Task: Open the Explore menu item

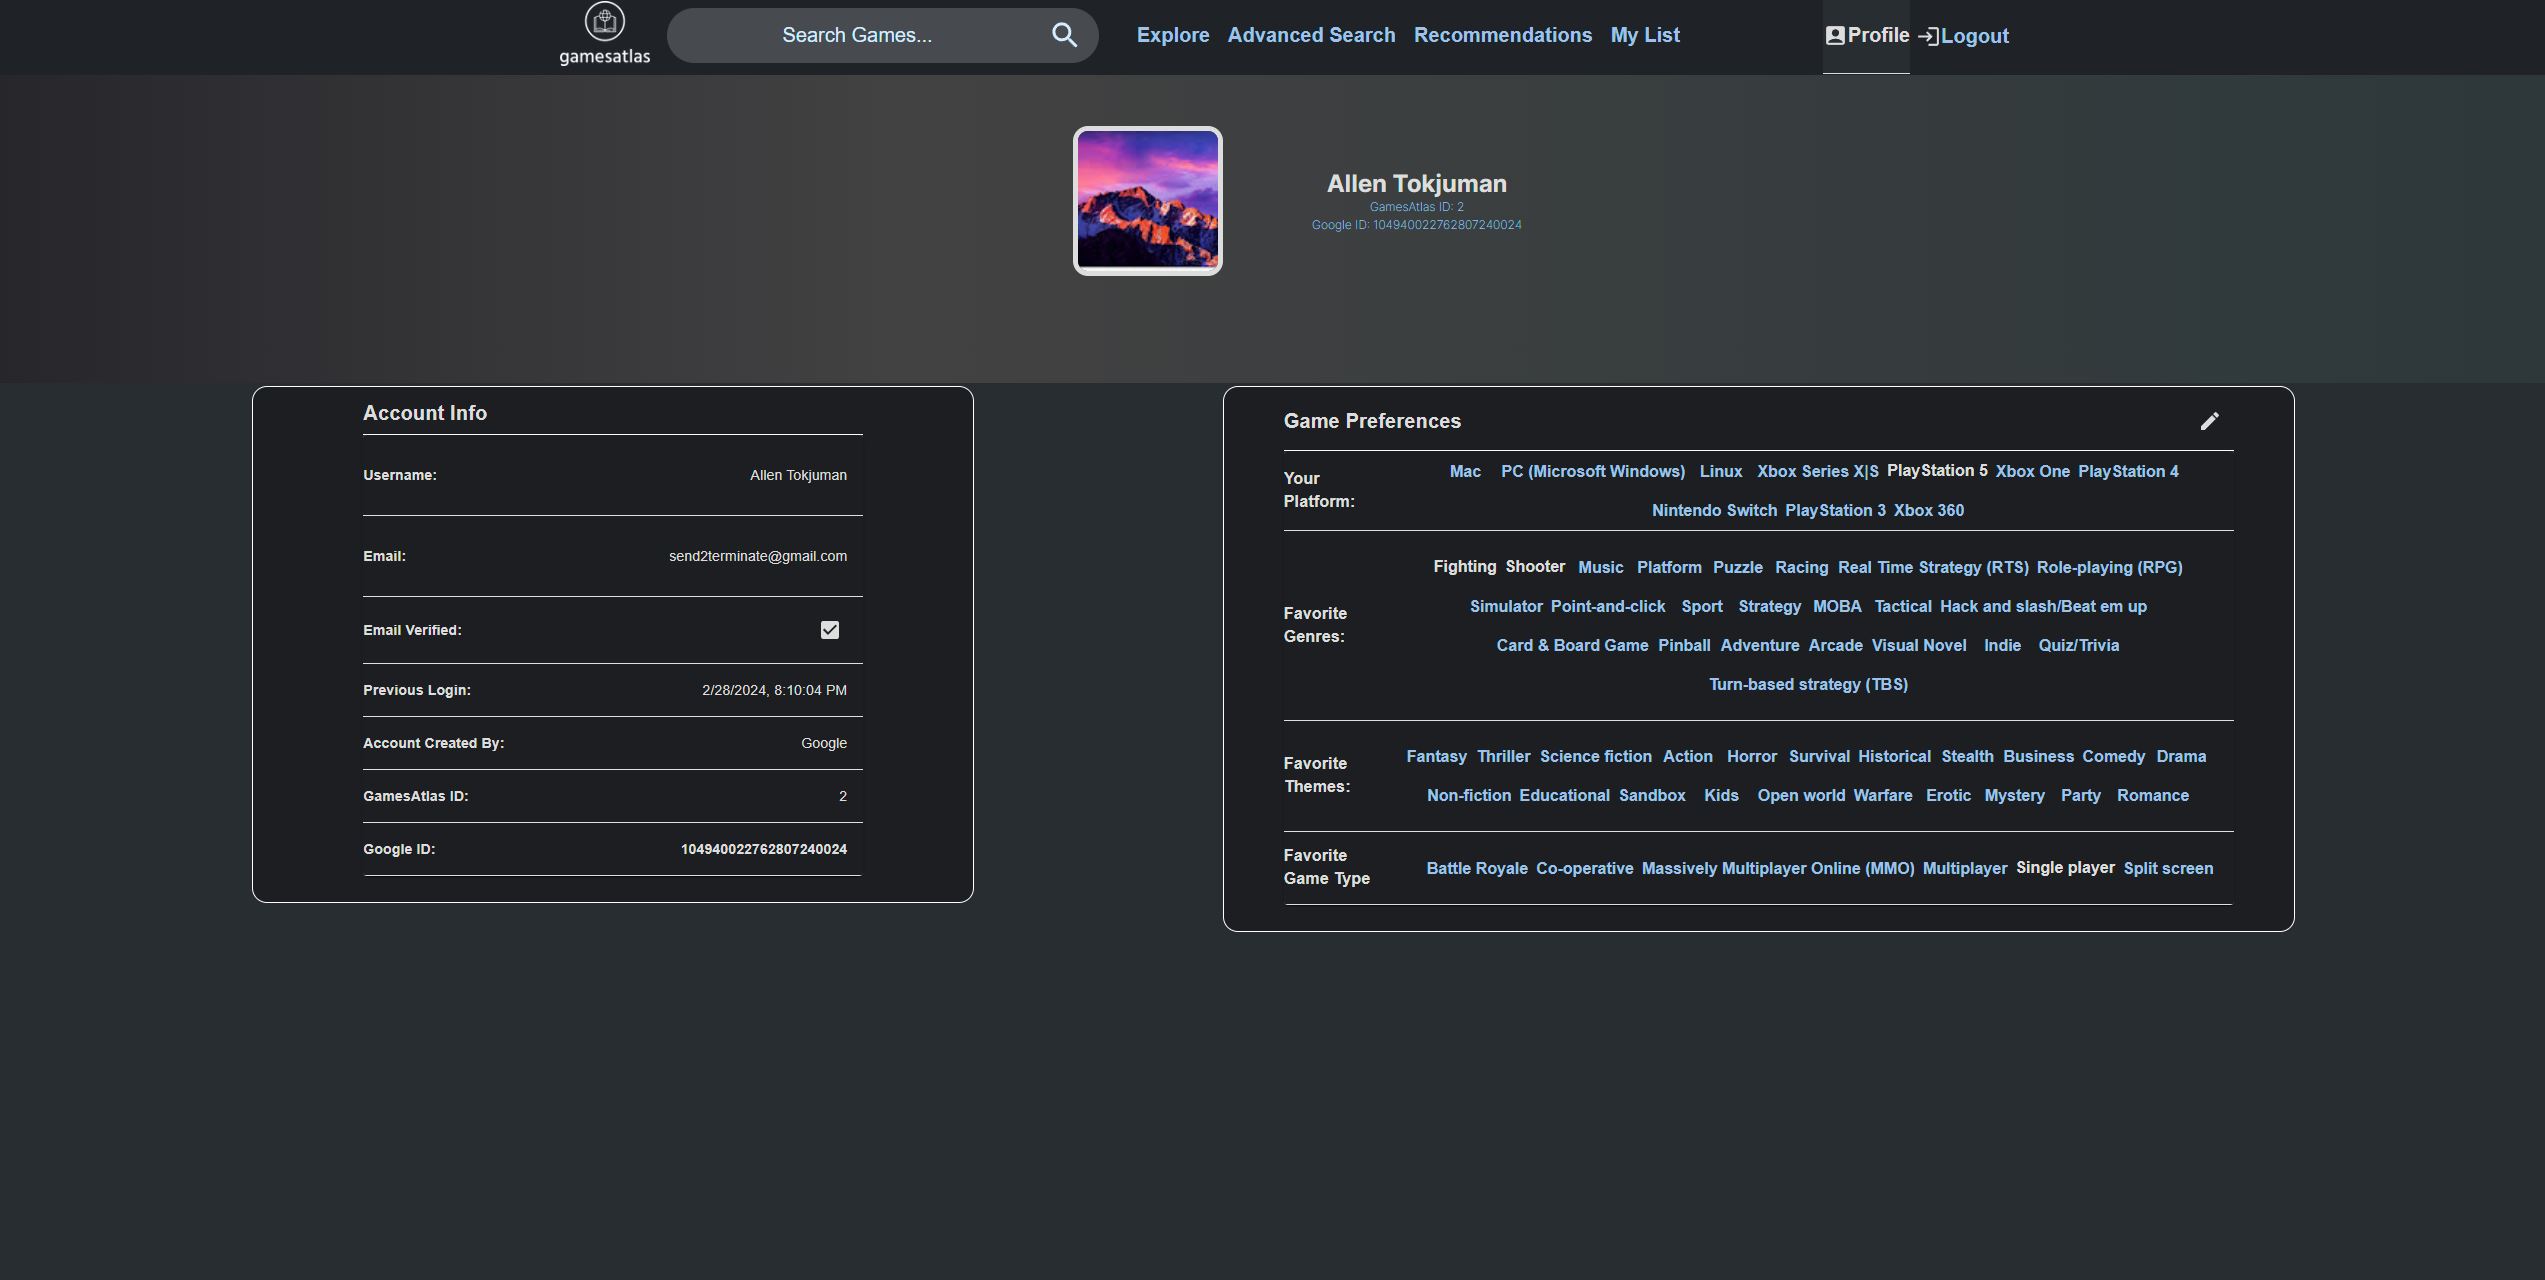Action: click(x=1173, y=36)
